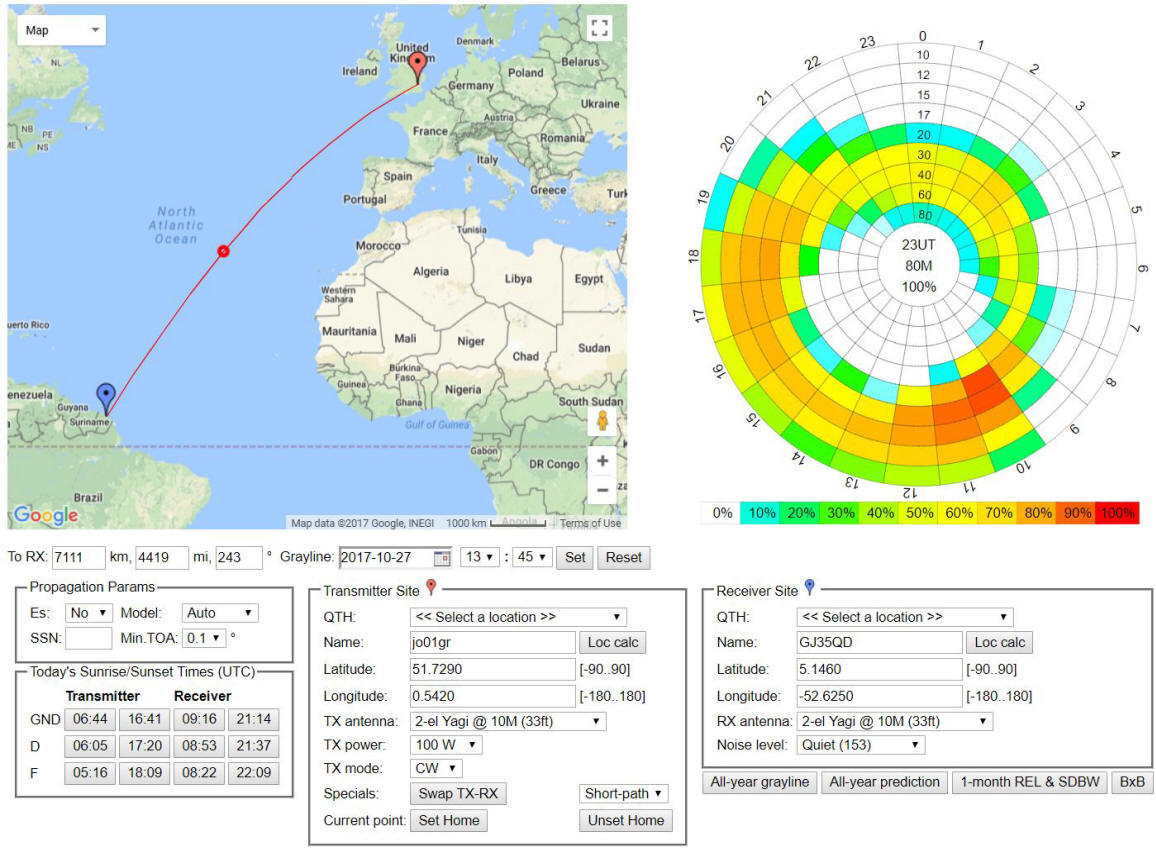Screen dimensions: 1156x850
Task: Click the Set grayline button
Action: (575, 557)
